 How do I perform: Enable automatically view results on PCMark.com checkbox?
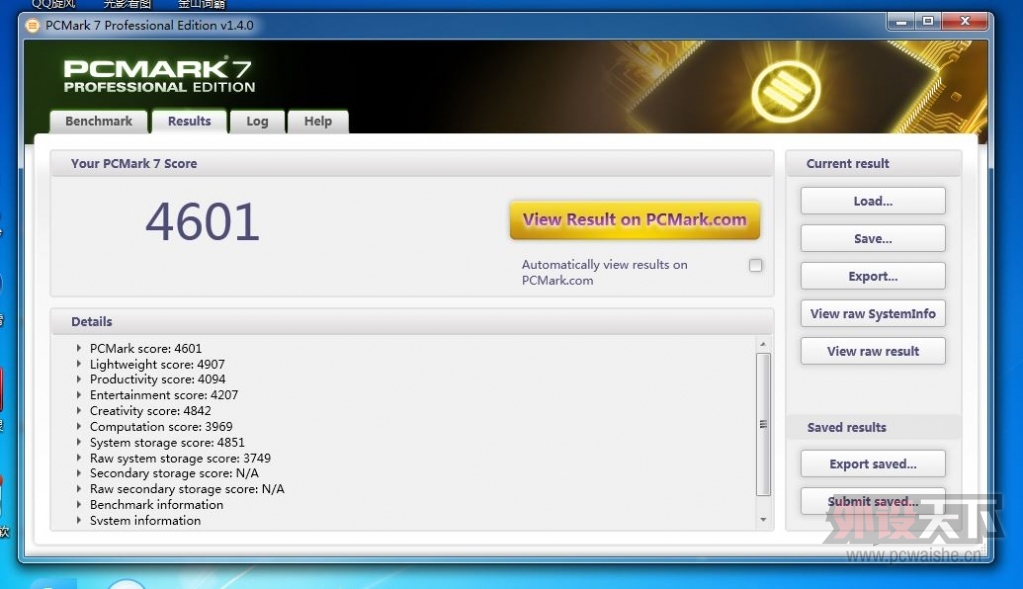click(756, 265)
